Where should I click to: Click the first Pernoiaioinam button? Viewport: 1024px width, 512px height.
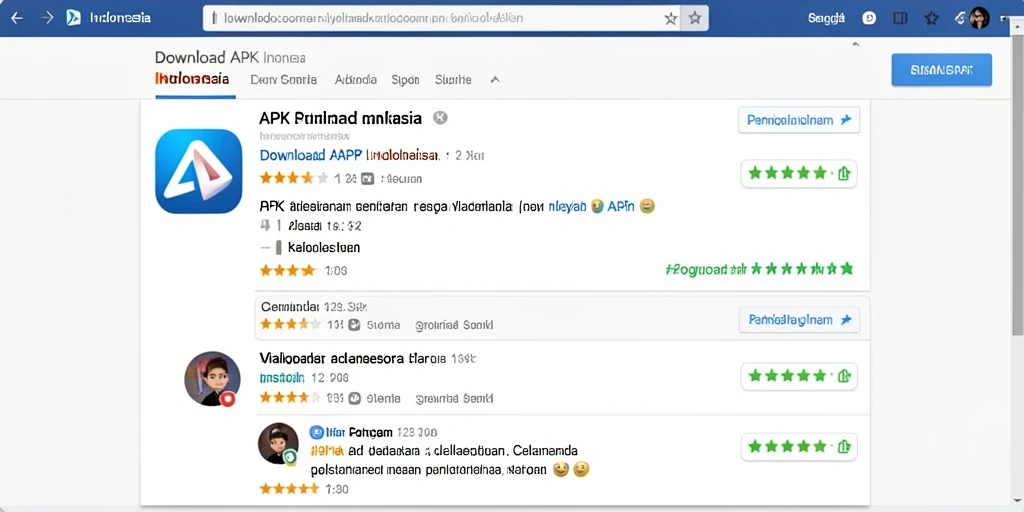click(799, 120)
